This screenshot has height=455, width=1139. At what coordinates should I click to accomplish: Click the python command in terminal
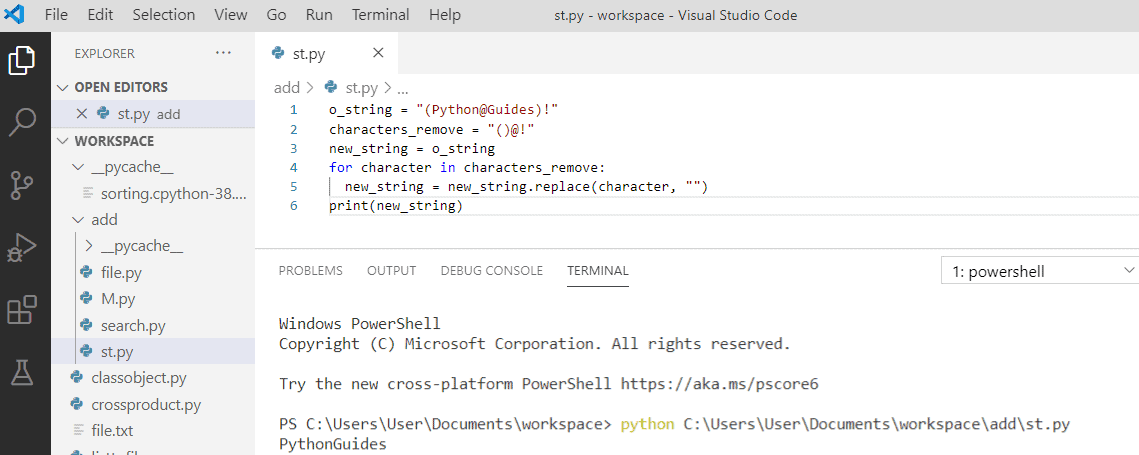(647, 424)
